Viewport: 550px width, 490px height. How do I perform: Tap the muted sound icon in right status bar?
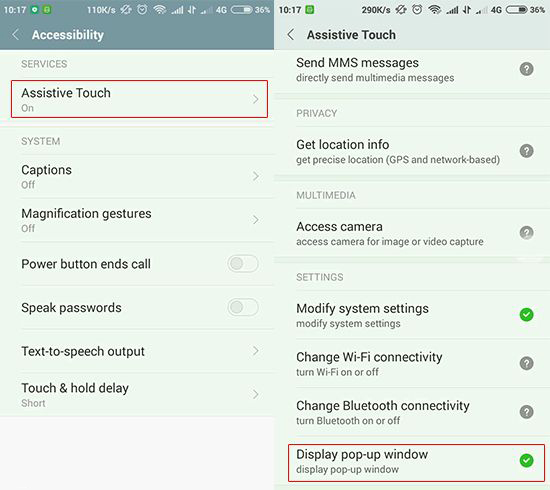click(x=401, y=9)
